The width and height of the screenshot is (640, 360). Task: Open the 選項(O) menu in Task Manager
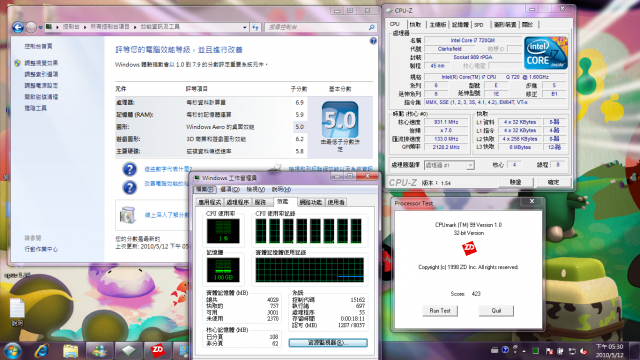point(230,189)
